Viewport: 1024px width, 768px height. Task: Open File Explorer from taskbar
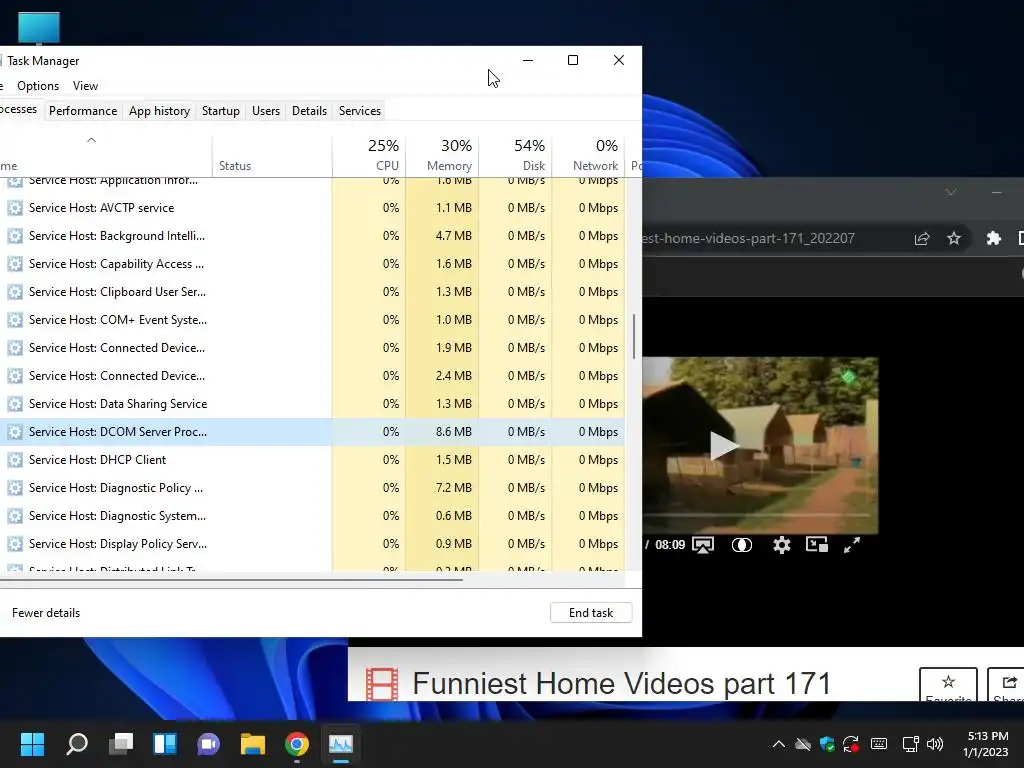click(253, 744)
